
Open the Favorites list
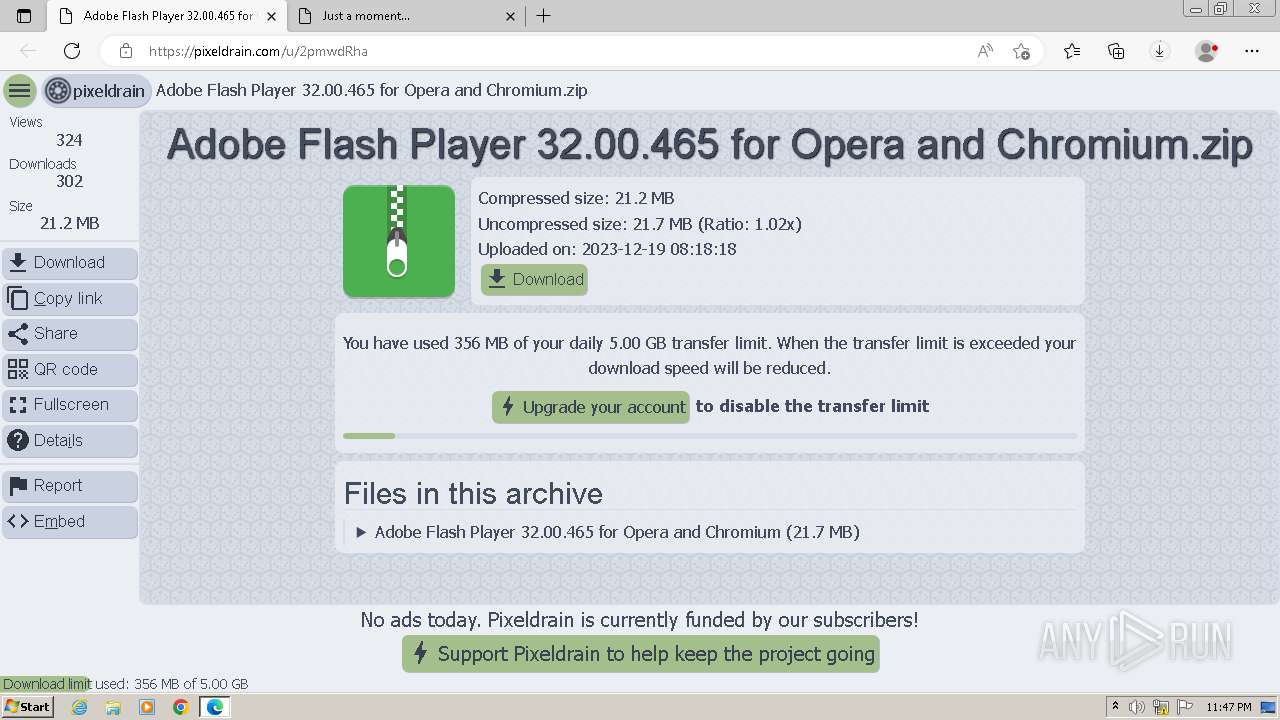tap(1072, 51)
